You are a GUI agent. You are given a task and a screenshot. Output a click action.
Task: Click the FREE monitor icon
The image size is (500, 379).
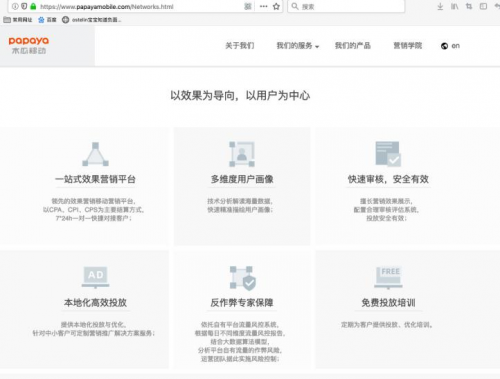(x=388, y=278)
